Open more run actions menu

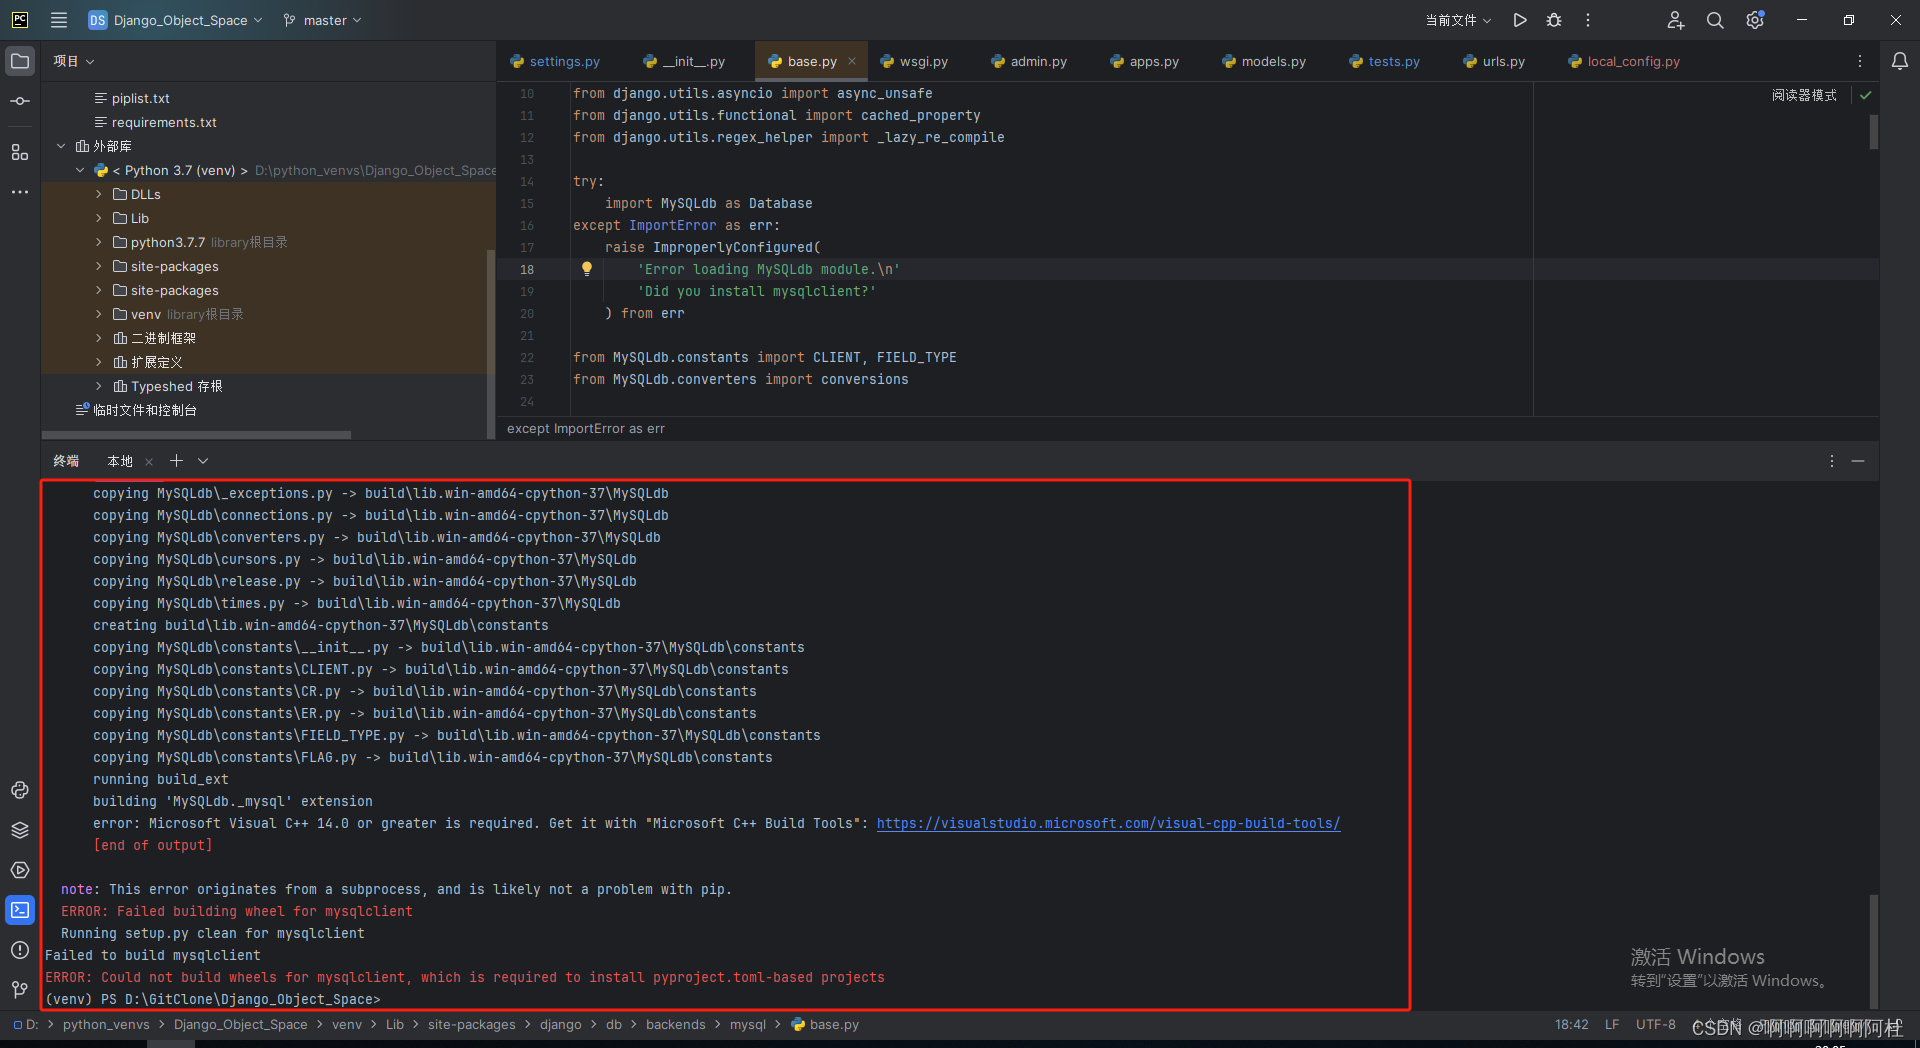[x=1588, y=20]
